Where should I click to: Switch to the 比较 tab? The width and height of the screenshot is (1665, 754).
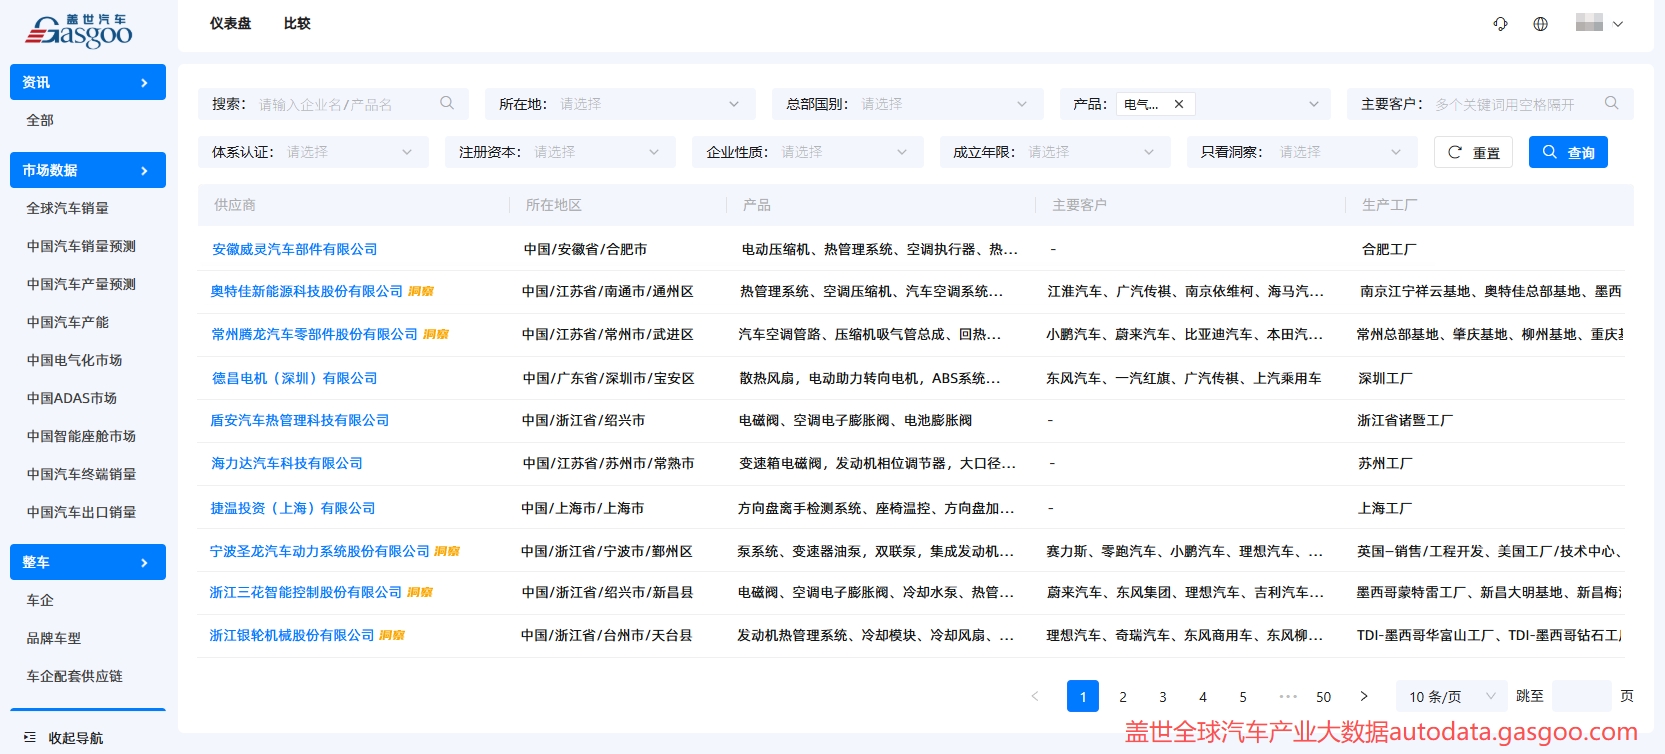click(x=297, y=23)
